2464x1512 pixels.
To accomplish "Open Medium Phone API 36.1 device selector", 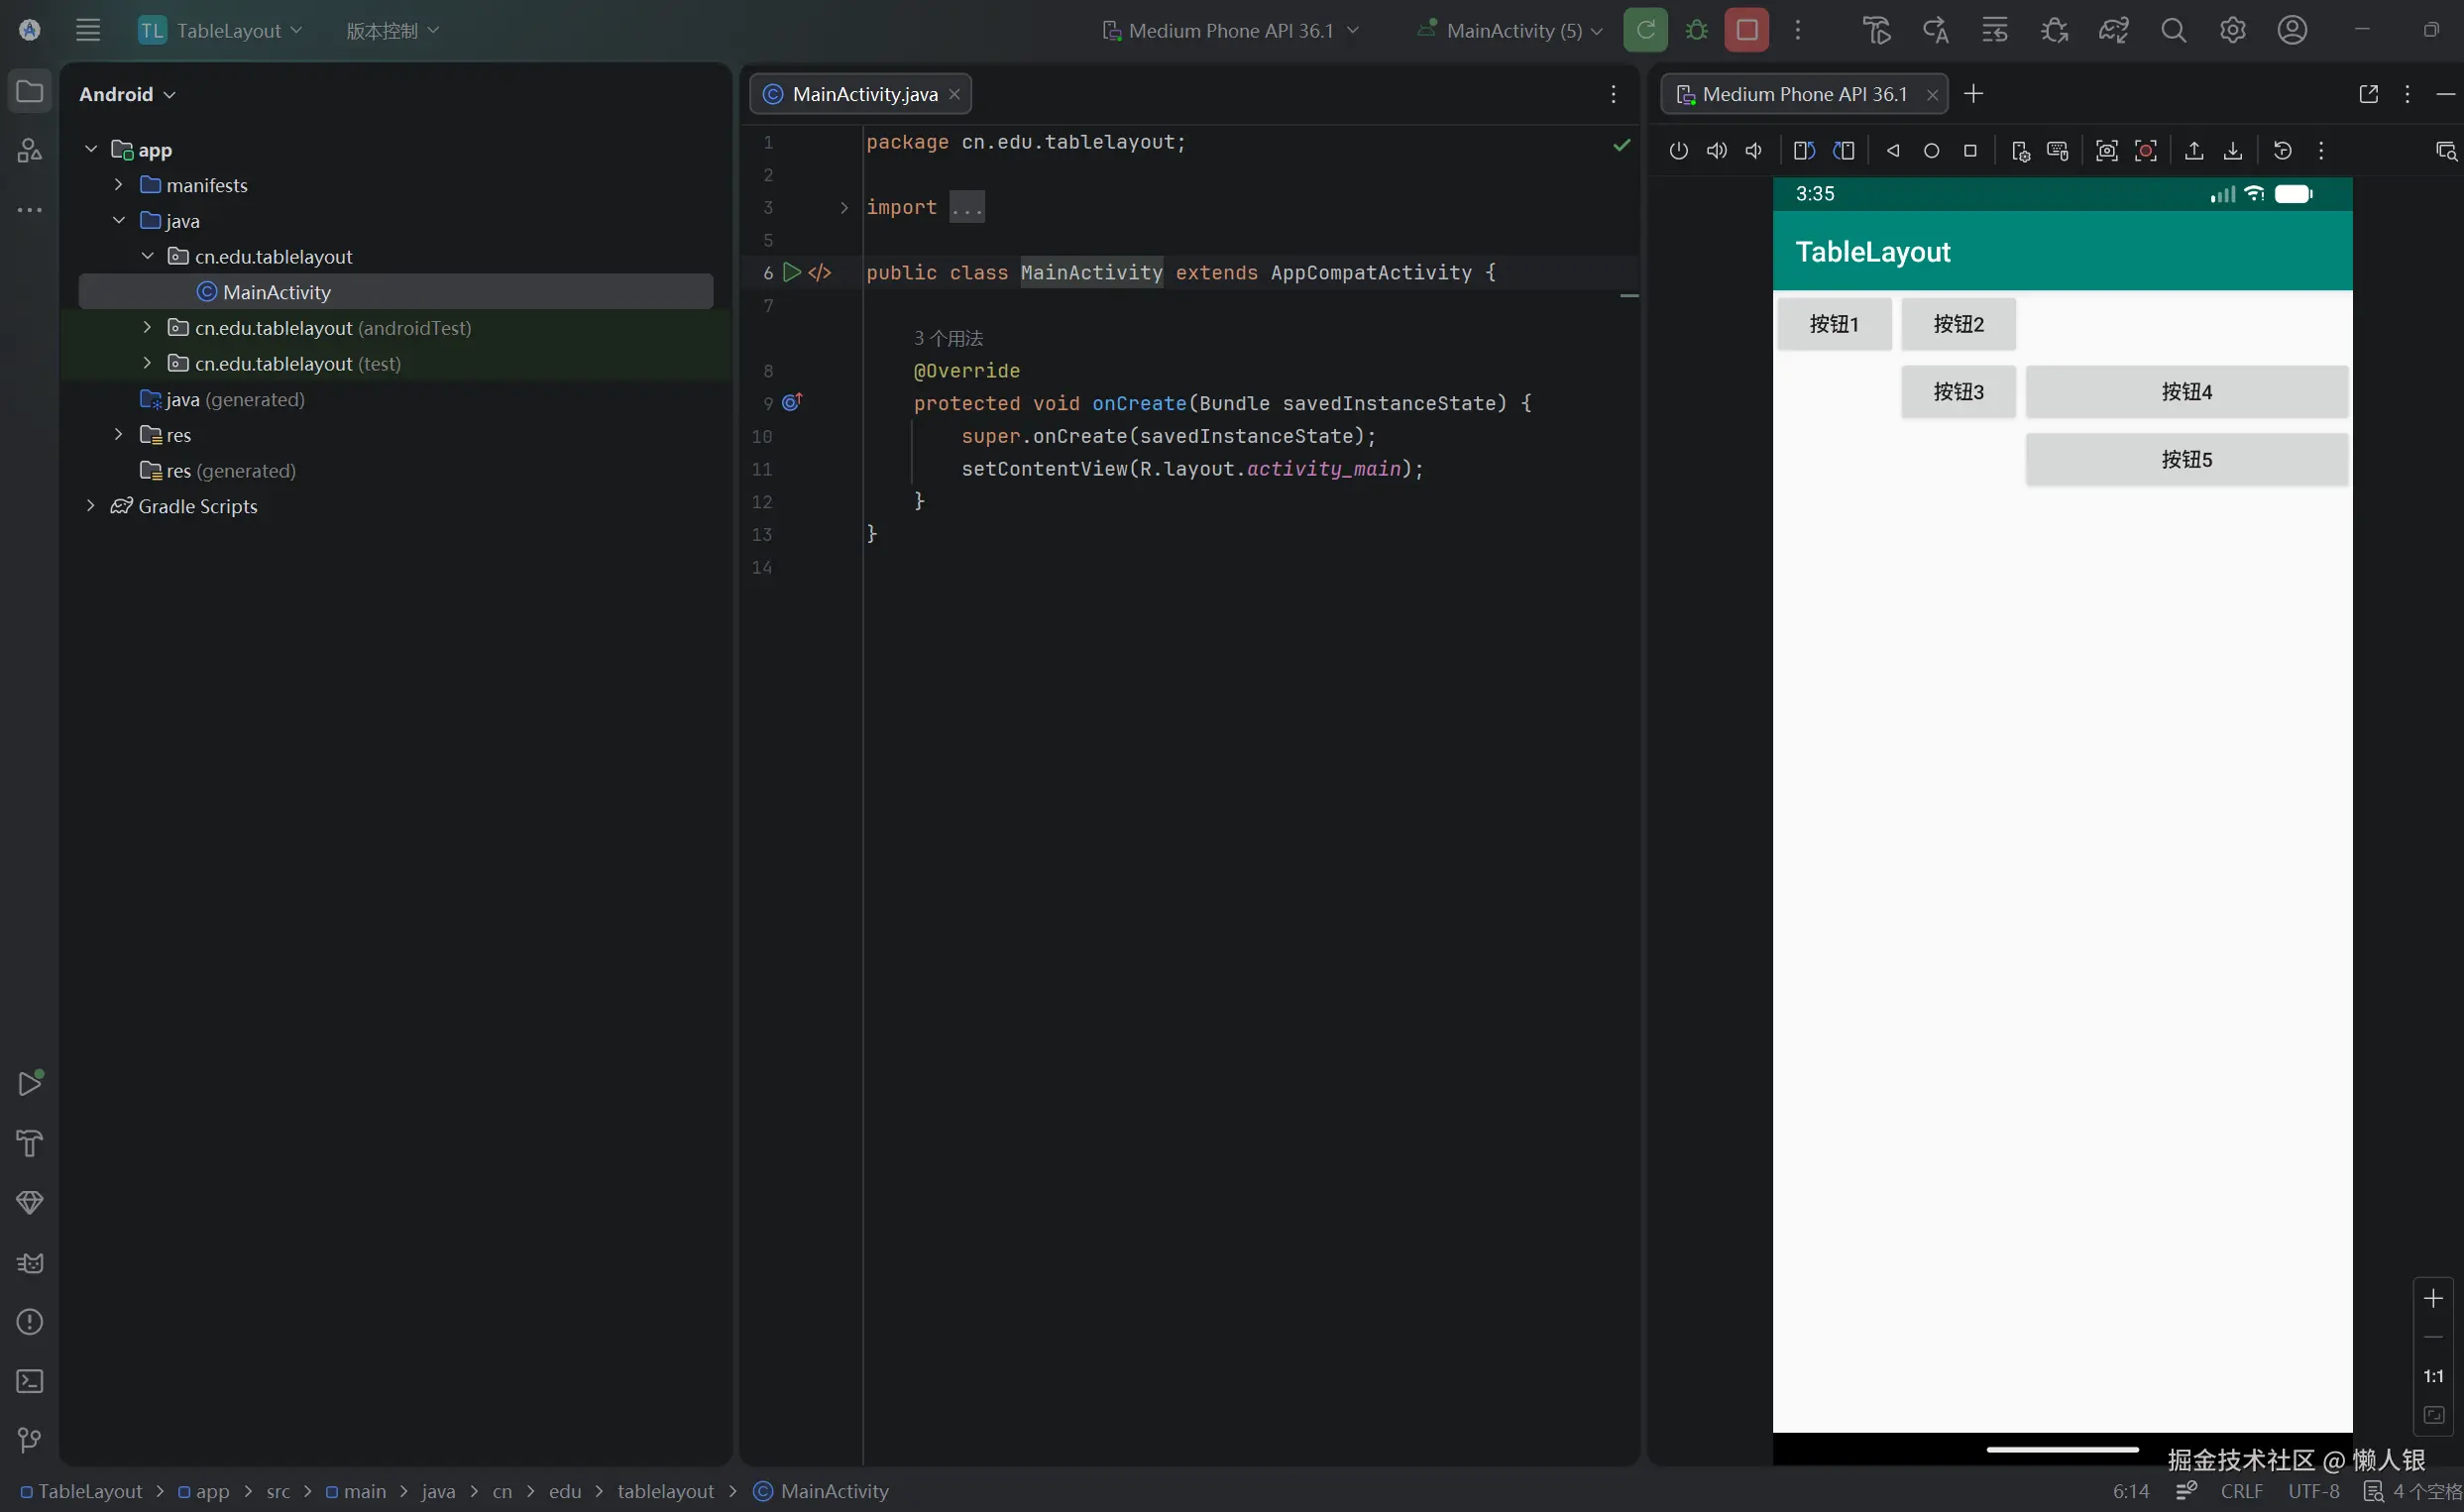I will [x=1230, y=31].
